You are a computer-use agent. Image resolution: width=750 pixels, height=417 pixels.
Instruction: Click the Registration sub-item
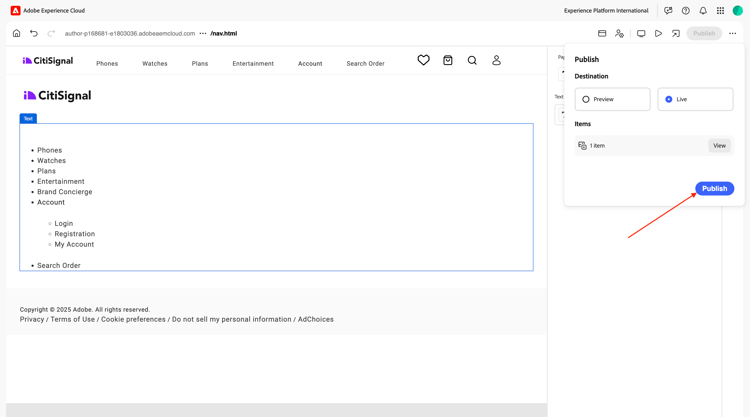click(x=75, y=234)
